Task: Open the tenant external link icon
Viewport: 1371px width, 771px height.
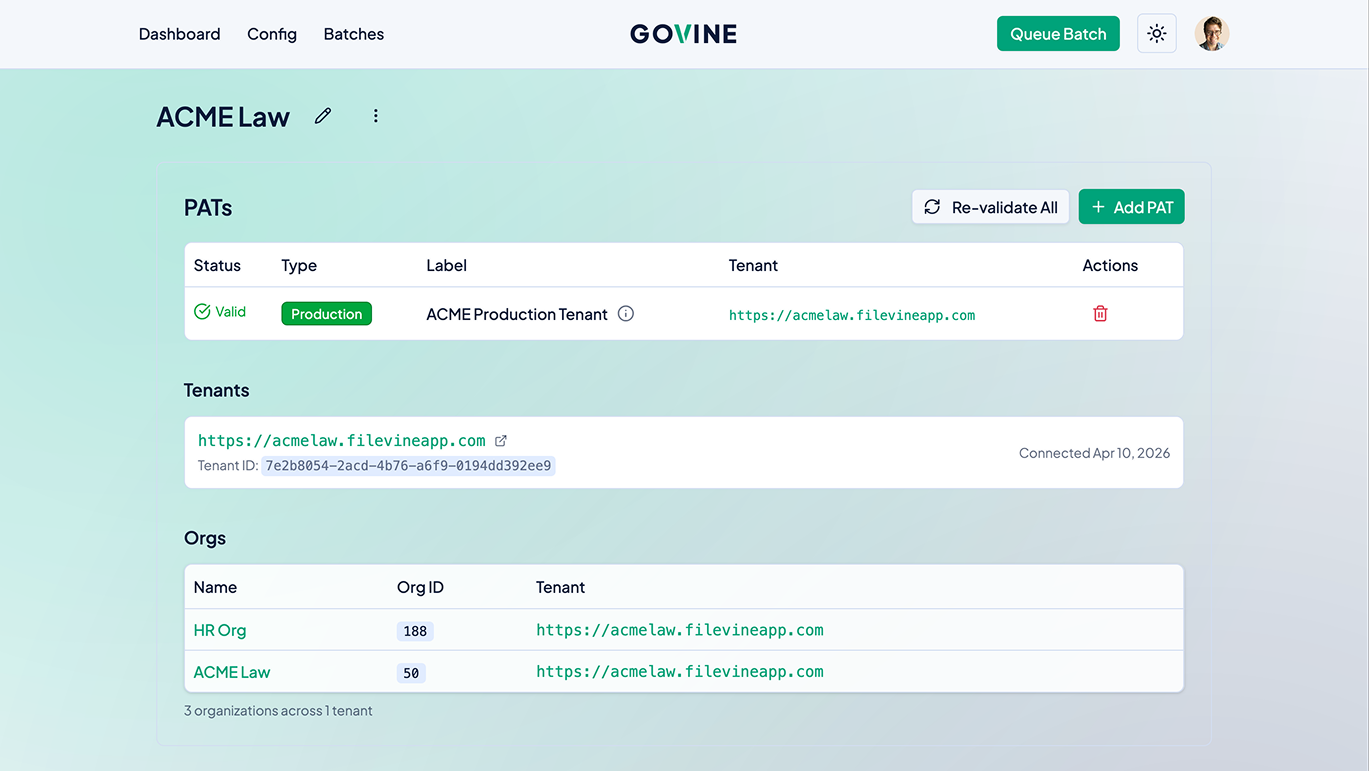Action: tap(501, 441)
